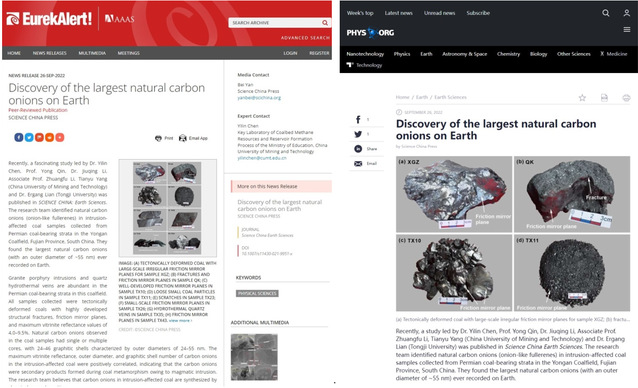
Task: Open Meetings menu item on EurekAlert
Action: tap(129, 53)
